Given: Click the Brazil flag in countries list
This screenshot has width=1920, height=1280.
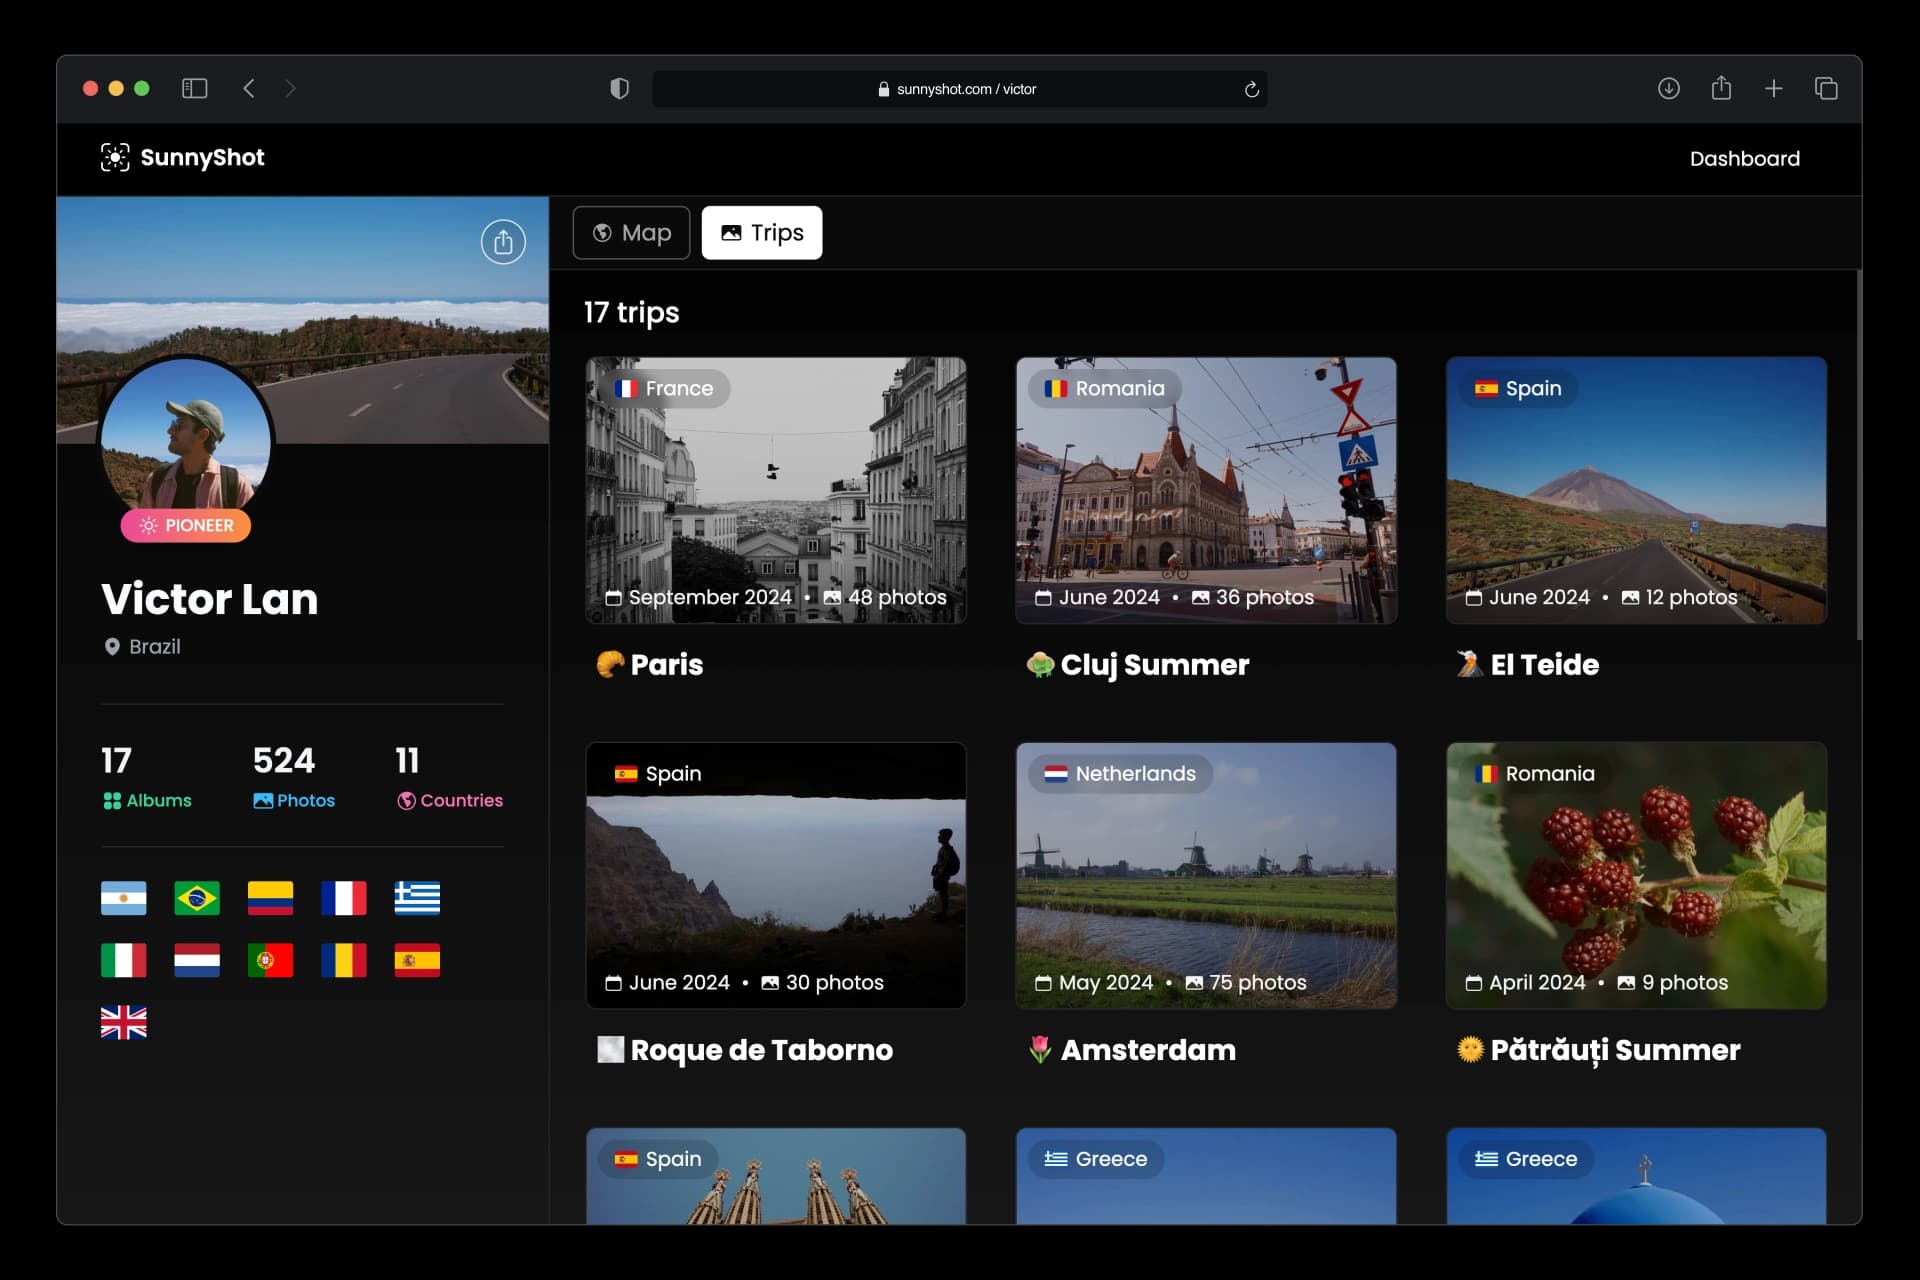Looking at the screenshot, I should pos(197,898).
